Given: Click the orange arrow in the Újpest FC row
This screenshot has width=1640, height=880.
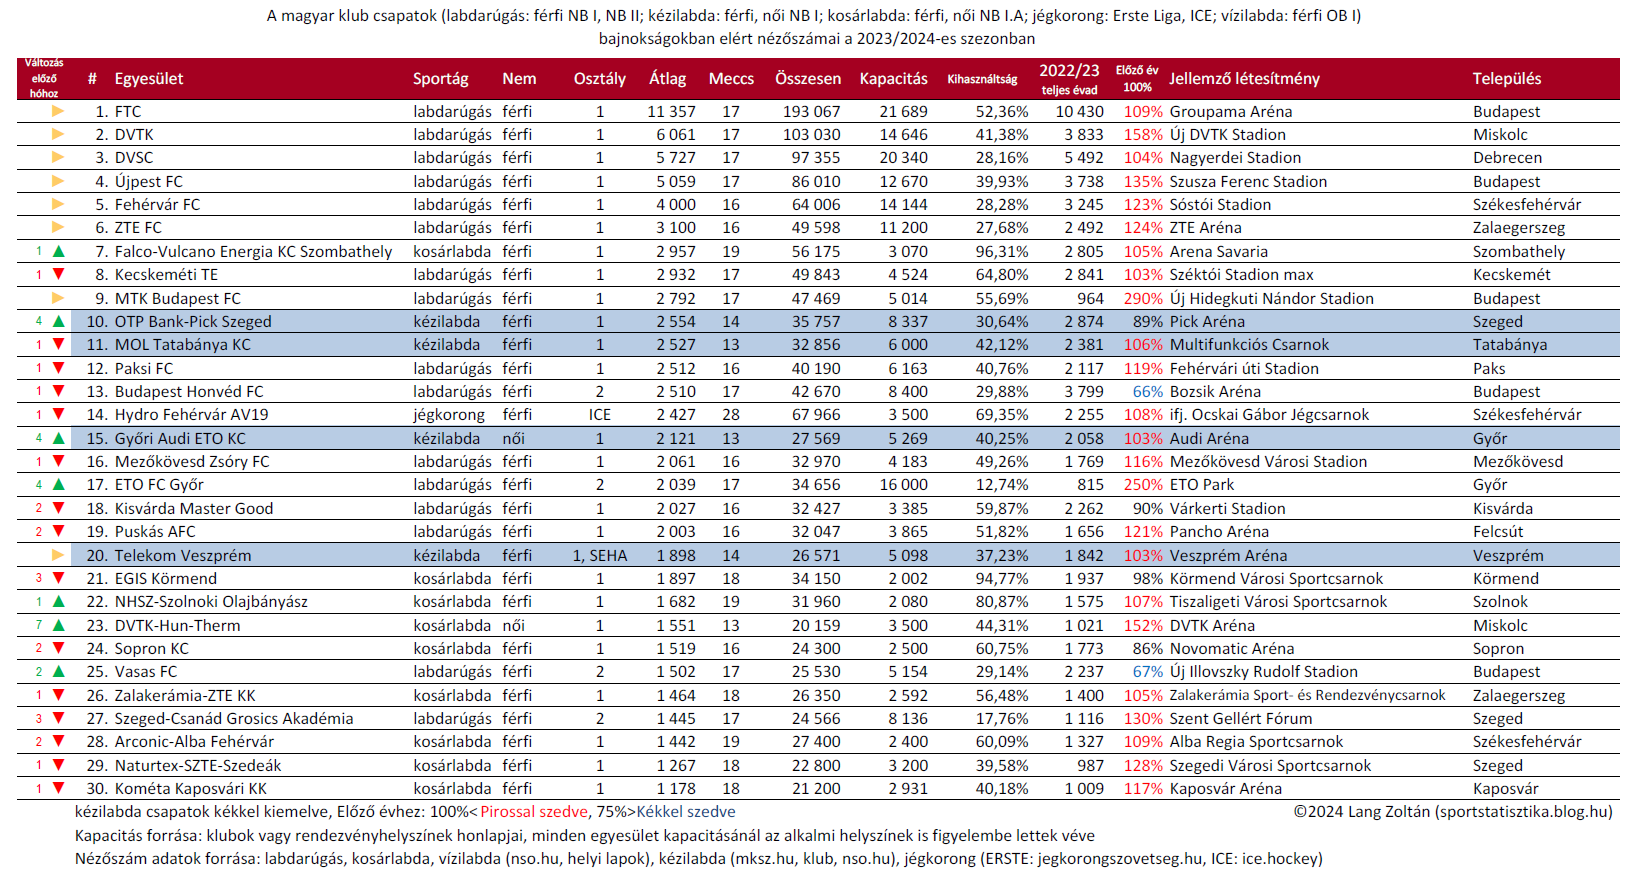Looking at the screenshot, I should (x=58, y=181).
